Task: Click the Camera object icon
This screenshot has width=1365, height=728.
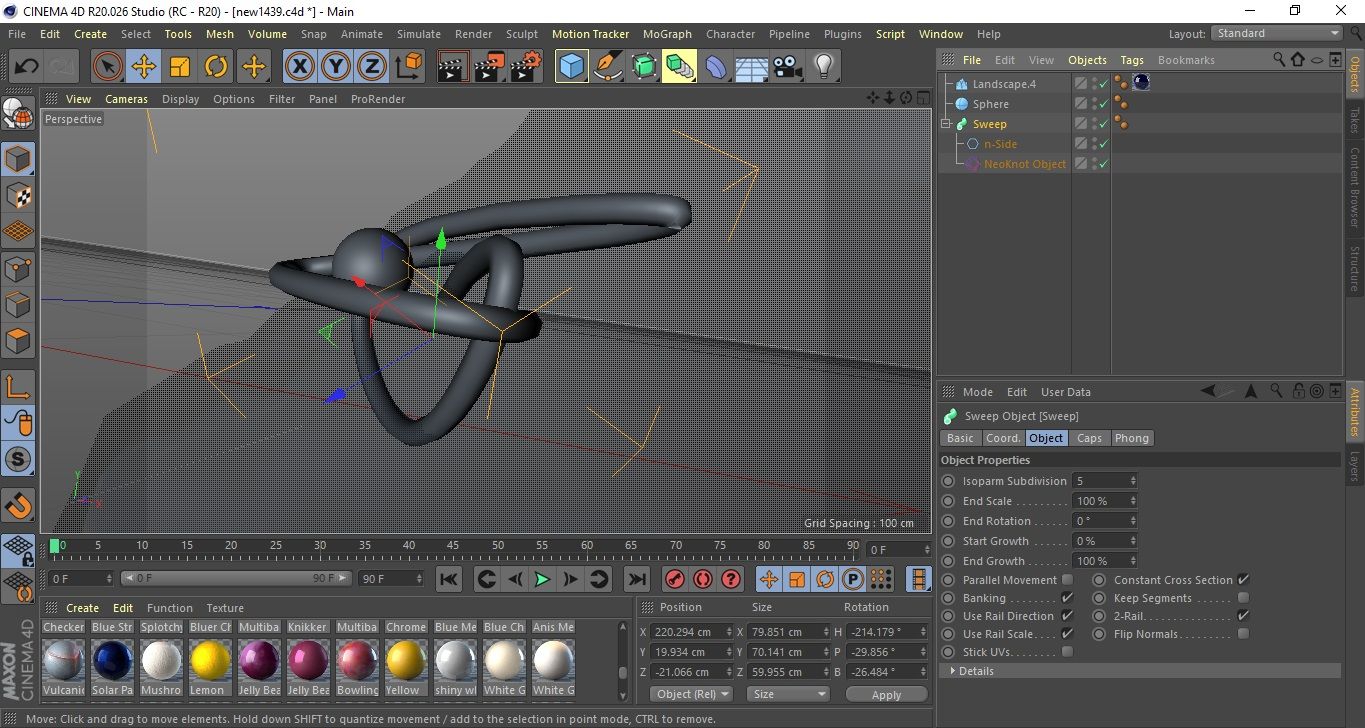Action: (x=788, y=67)
